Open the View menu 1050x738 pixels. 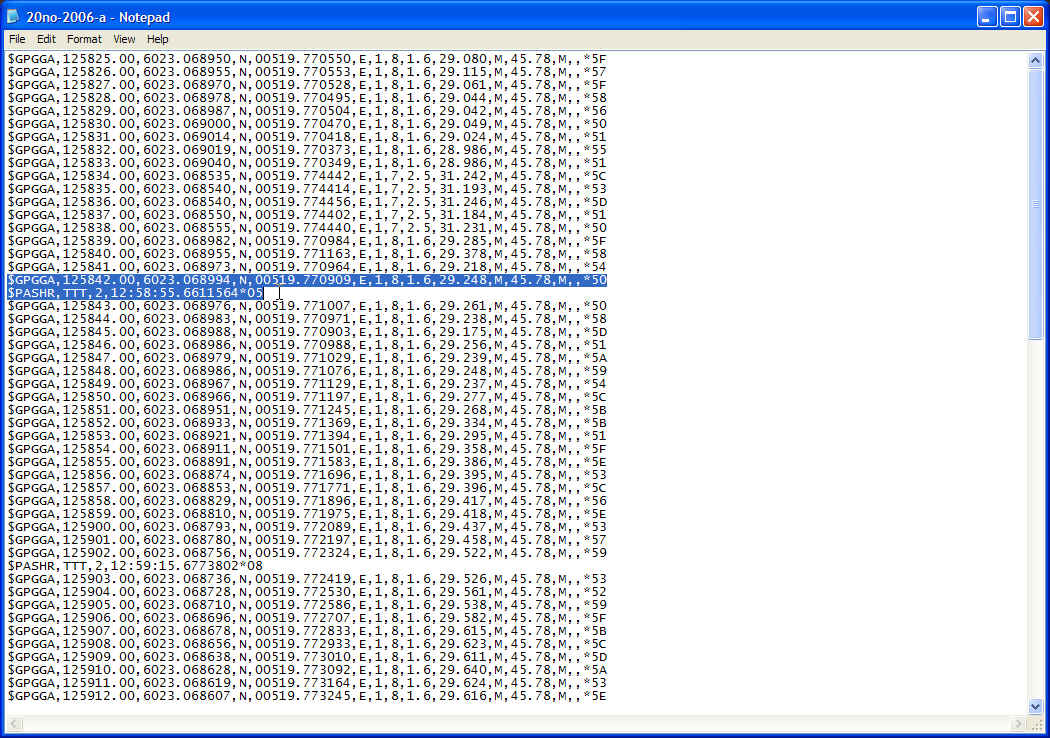[124, 39]
